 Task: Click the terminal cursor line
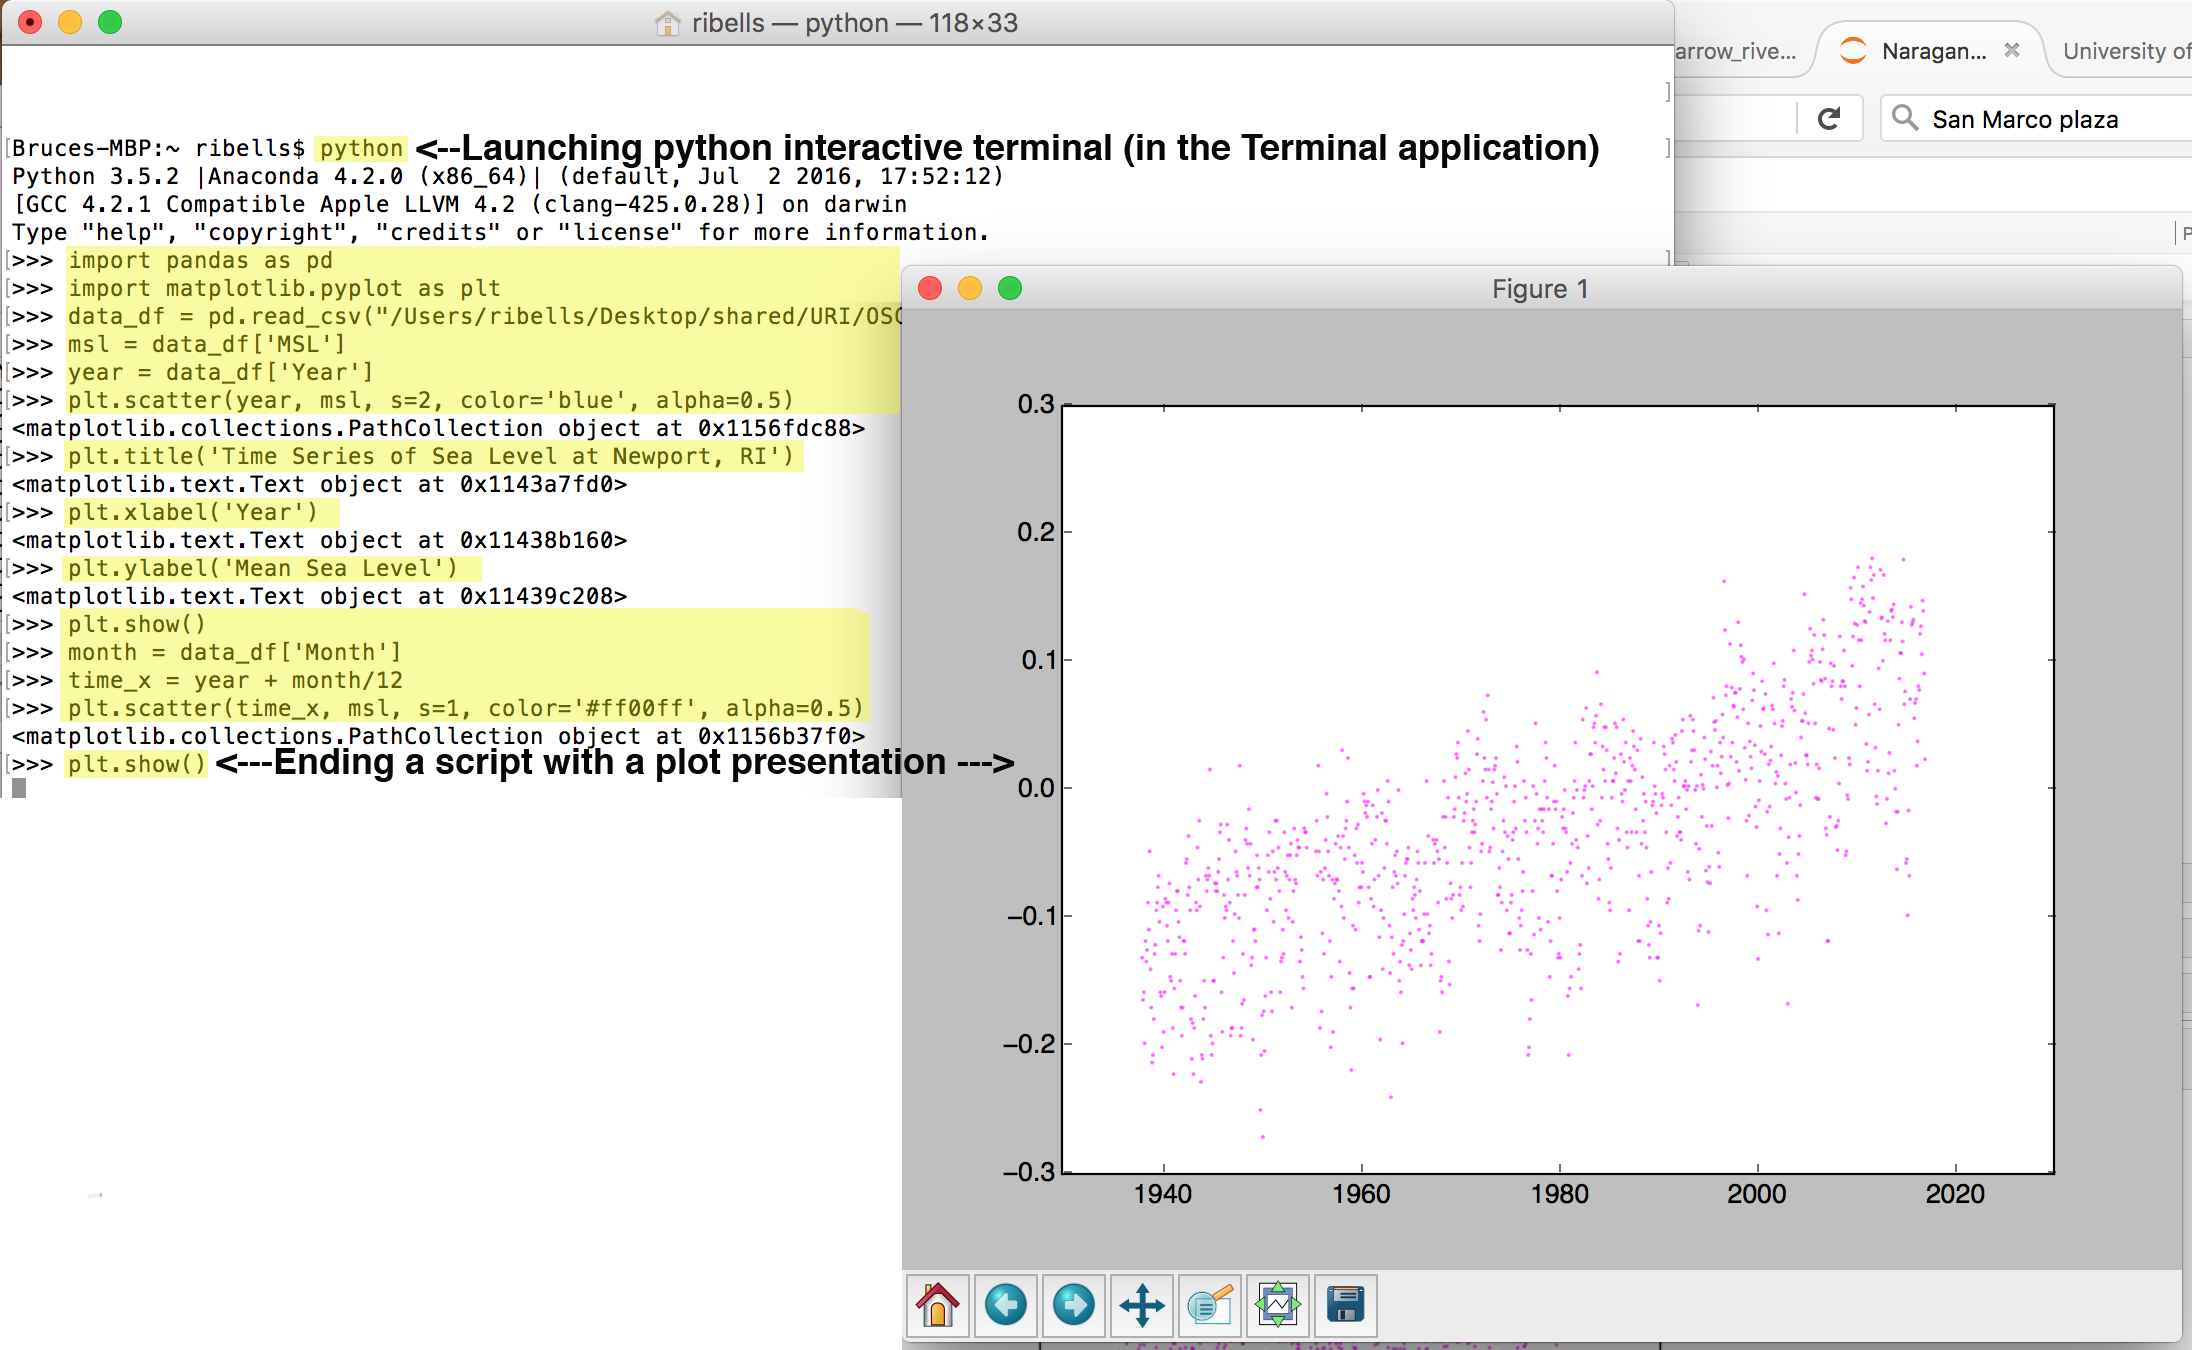point(19,788)
